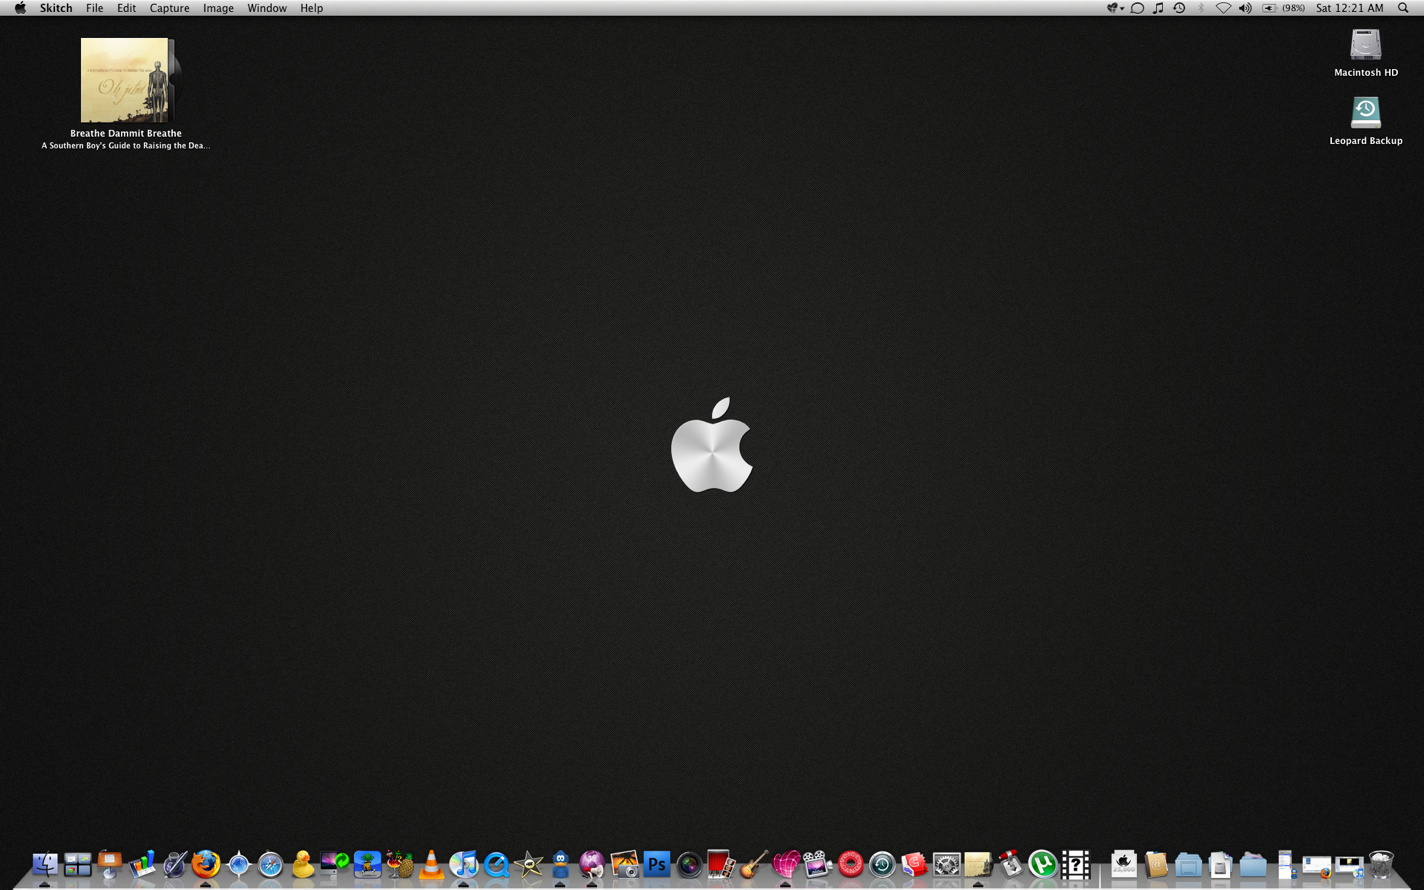
Task: Open the Window menu
Action: coord(267,8)
